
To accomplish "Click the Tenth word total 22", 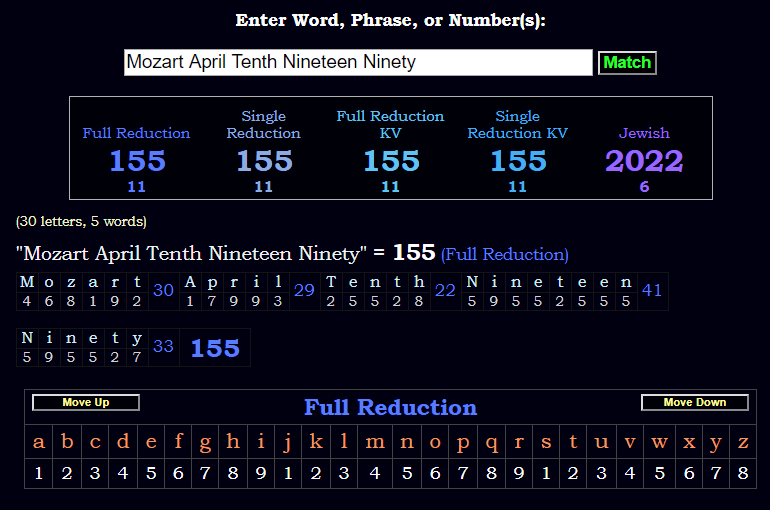I will coord(445,291).
